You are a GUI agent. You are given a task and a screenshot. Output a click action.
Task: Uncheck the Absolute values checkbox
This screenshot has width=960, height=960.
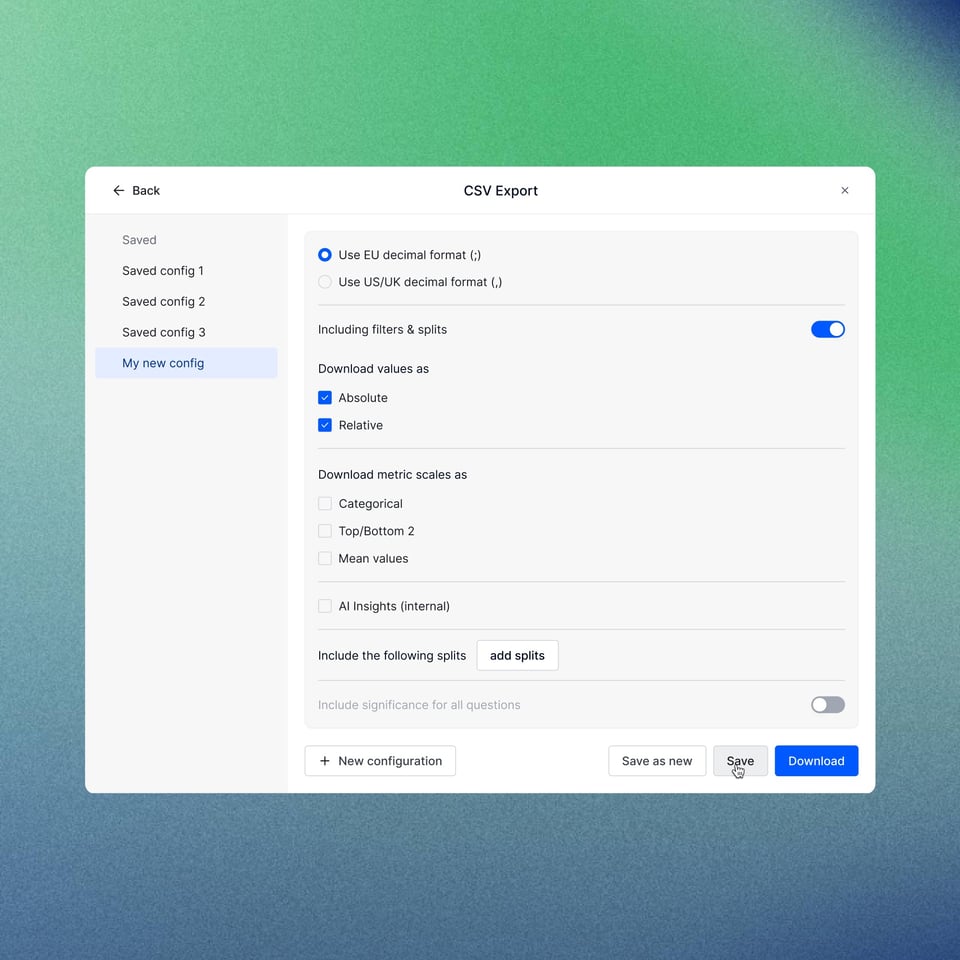pos(325,398)
